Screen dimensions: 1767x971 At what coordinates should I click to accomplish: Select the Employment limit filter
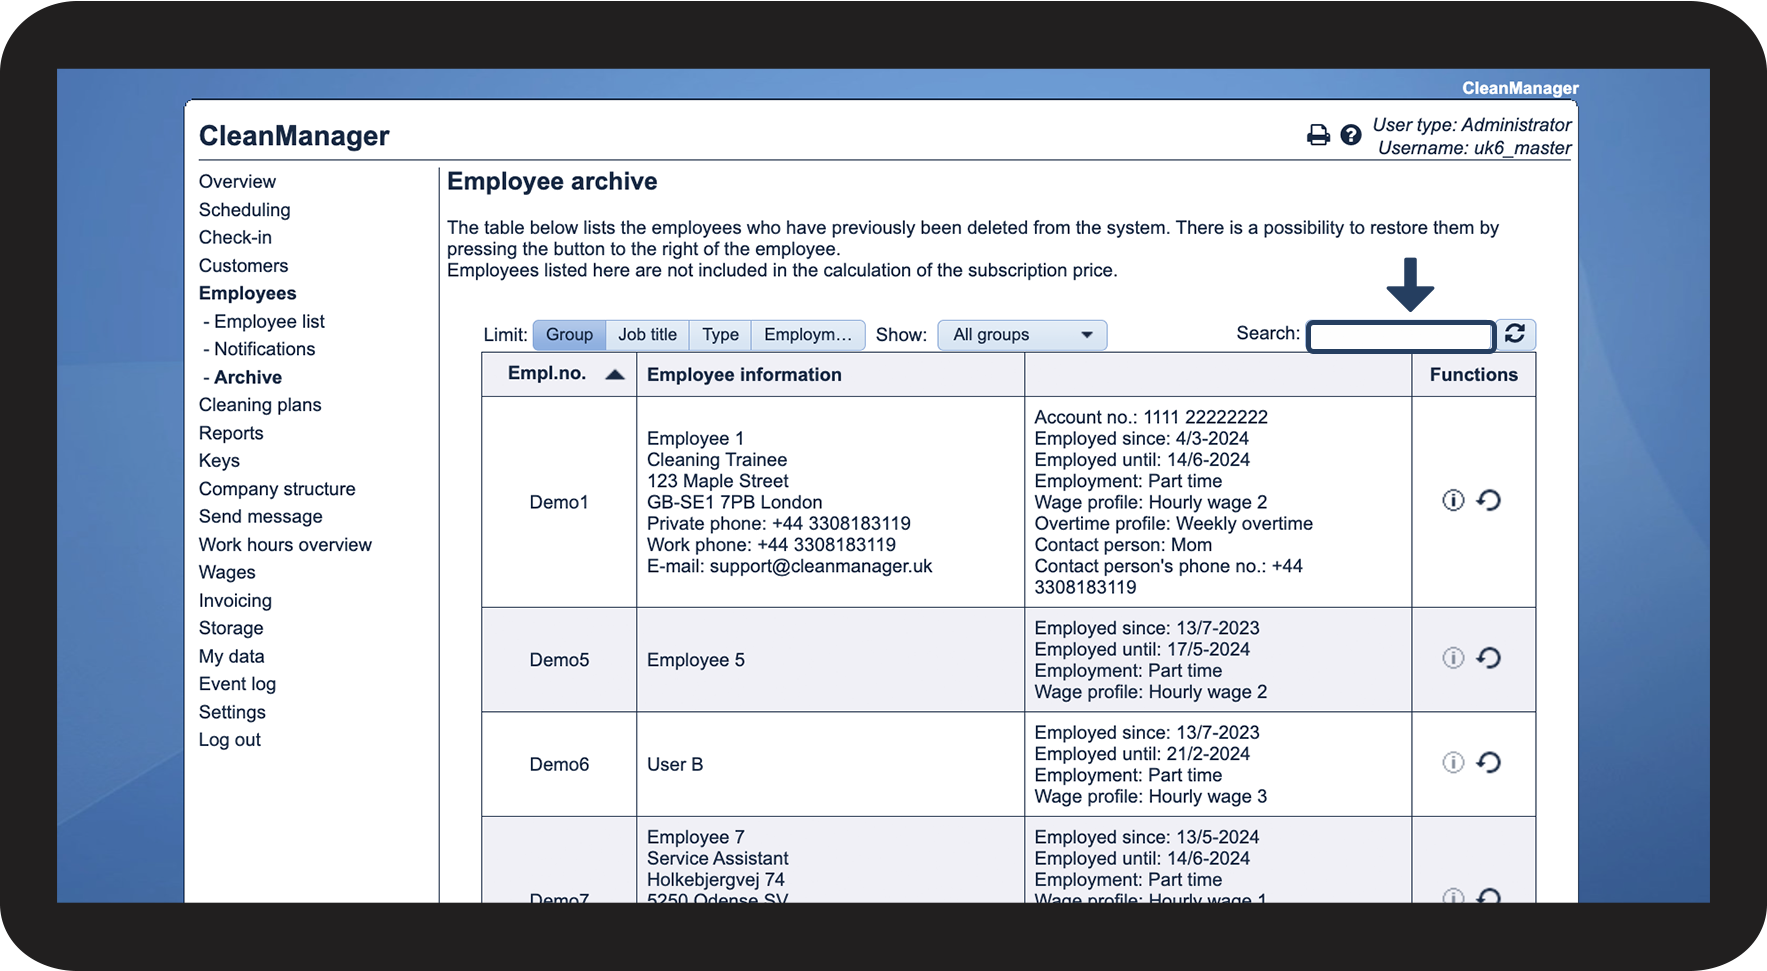[807, 335]
